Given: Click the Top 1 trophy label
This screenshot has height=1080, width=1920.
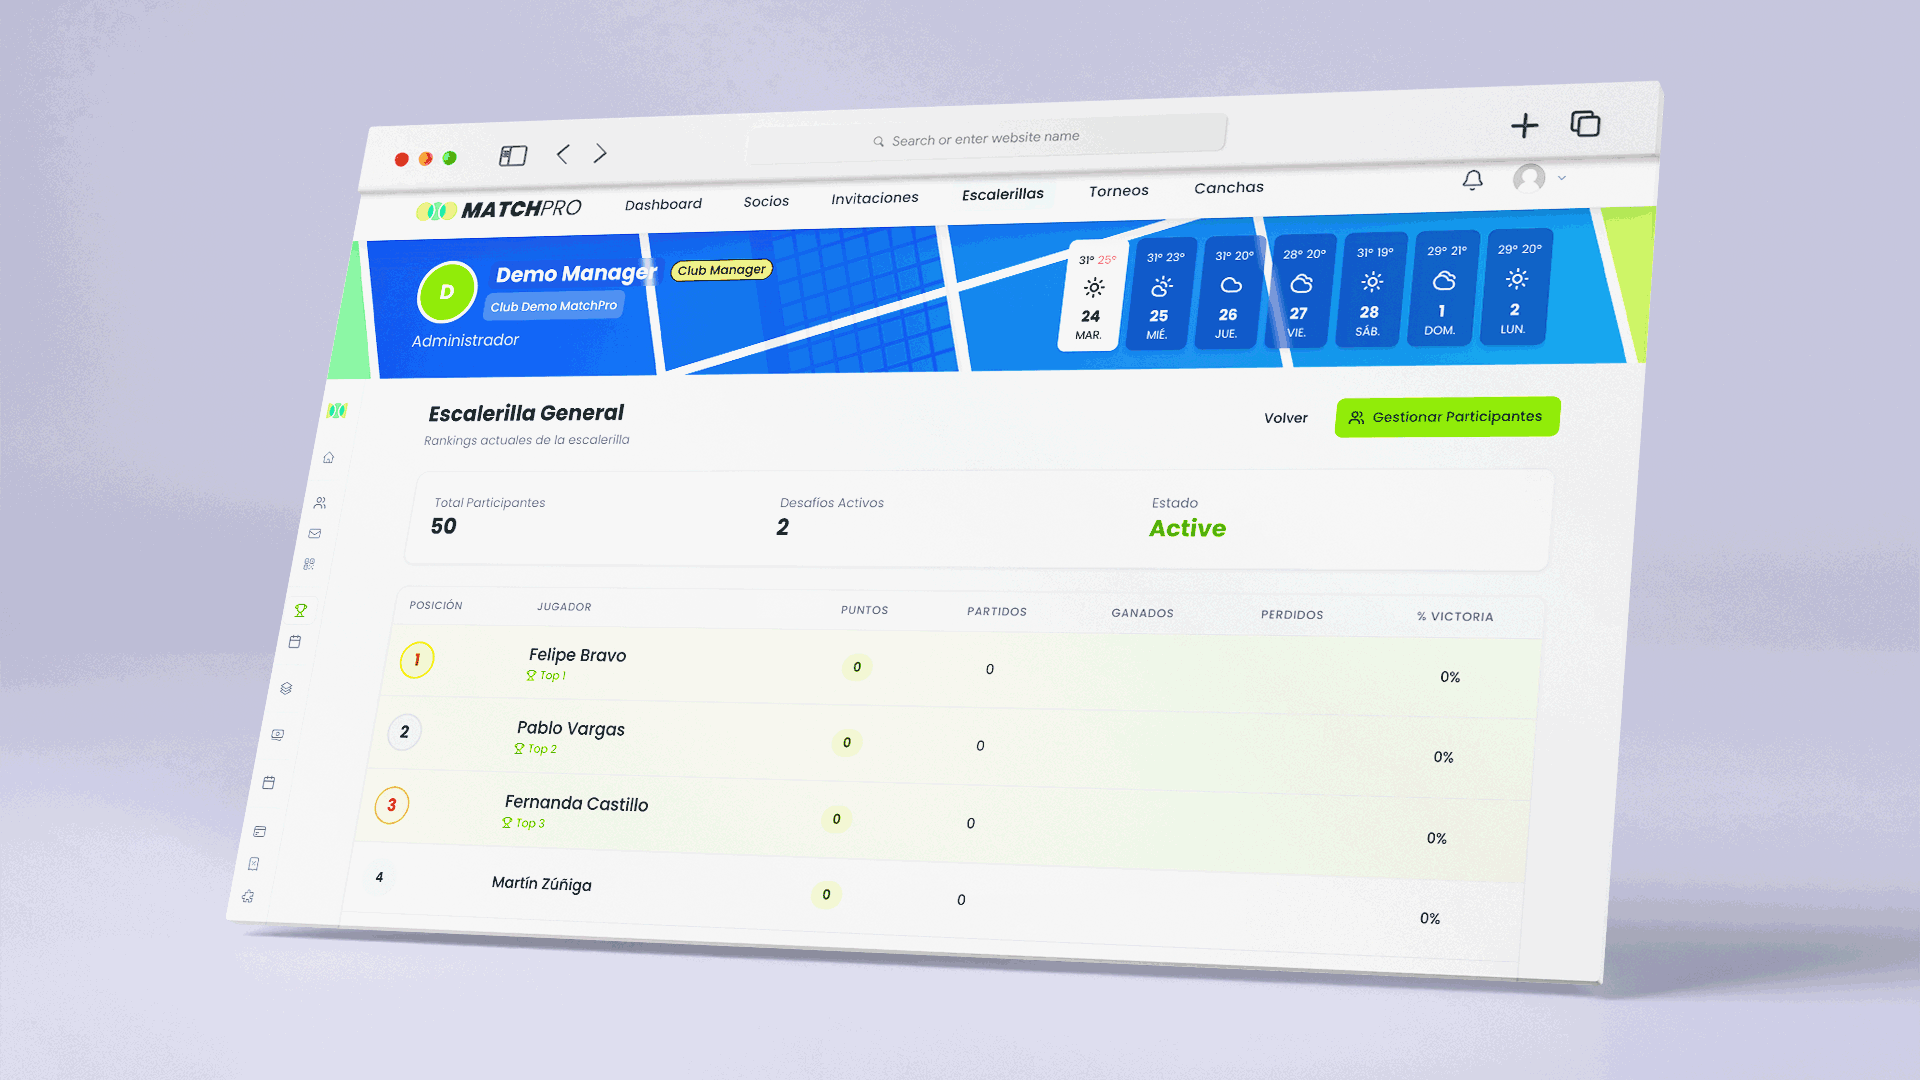Looking at the screenshot, I should 546,676.
